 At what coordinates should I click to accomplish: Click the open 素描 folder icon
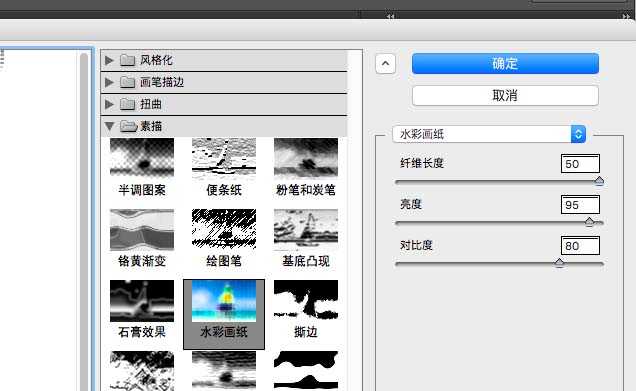point(129,126)
